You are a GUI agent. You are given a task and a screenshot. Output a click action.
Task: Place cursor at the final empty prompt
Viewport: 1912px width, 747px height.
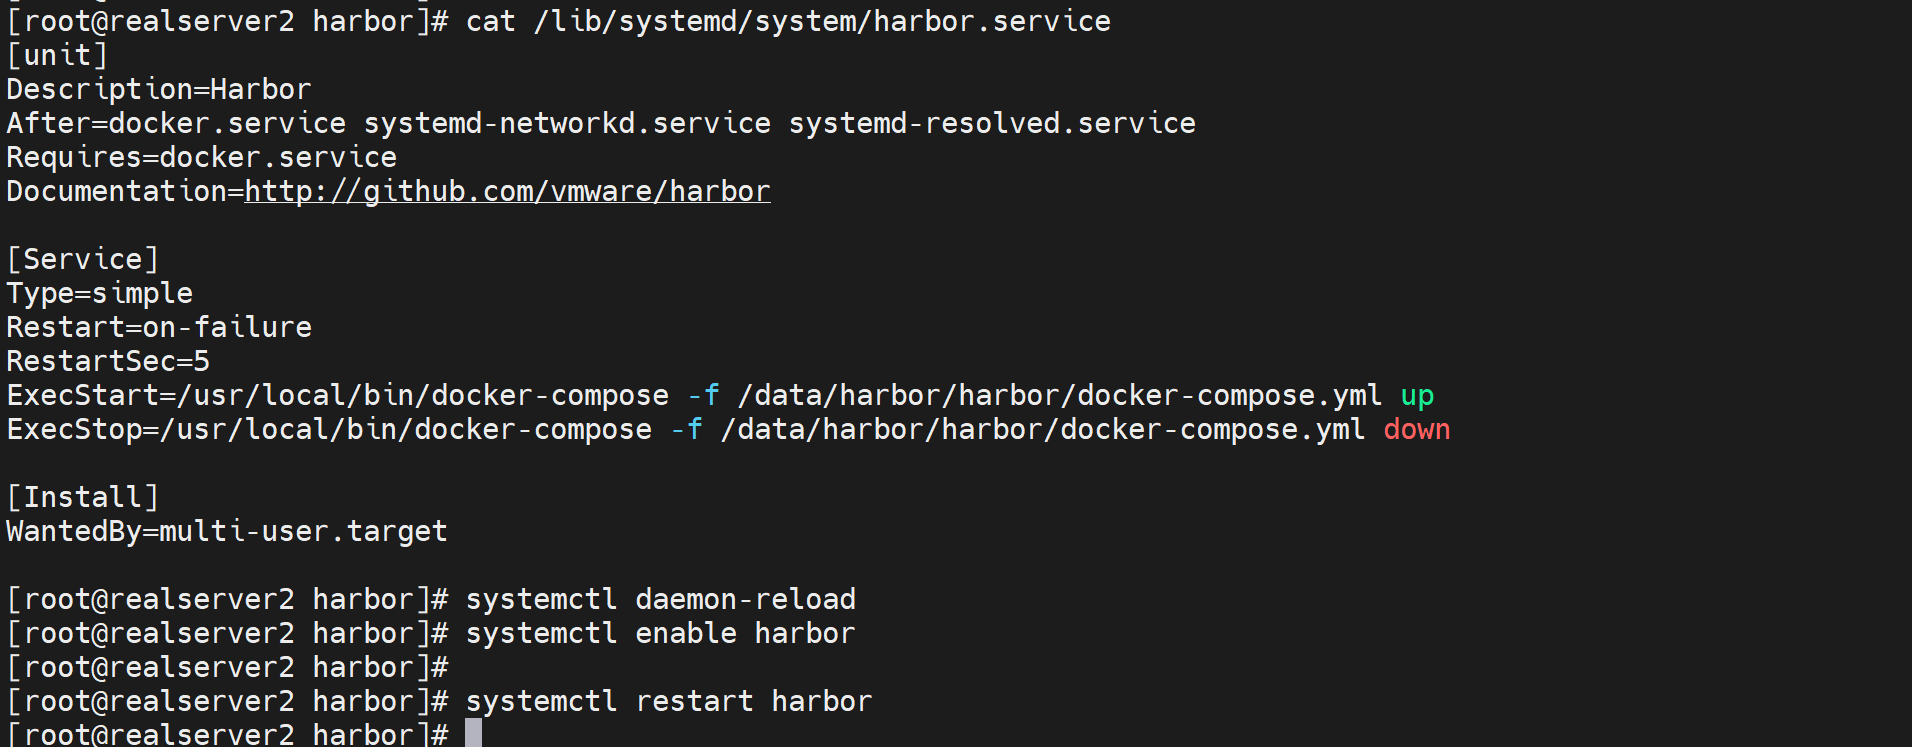point(473,734)
